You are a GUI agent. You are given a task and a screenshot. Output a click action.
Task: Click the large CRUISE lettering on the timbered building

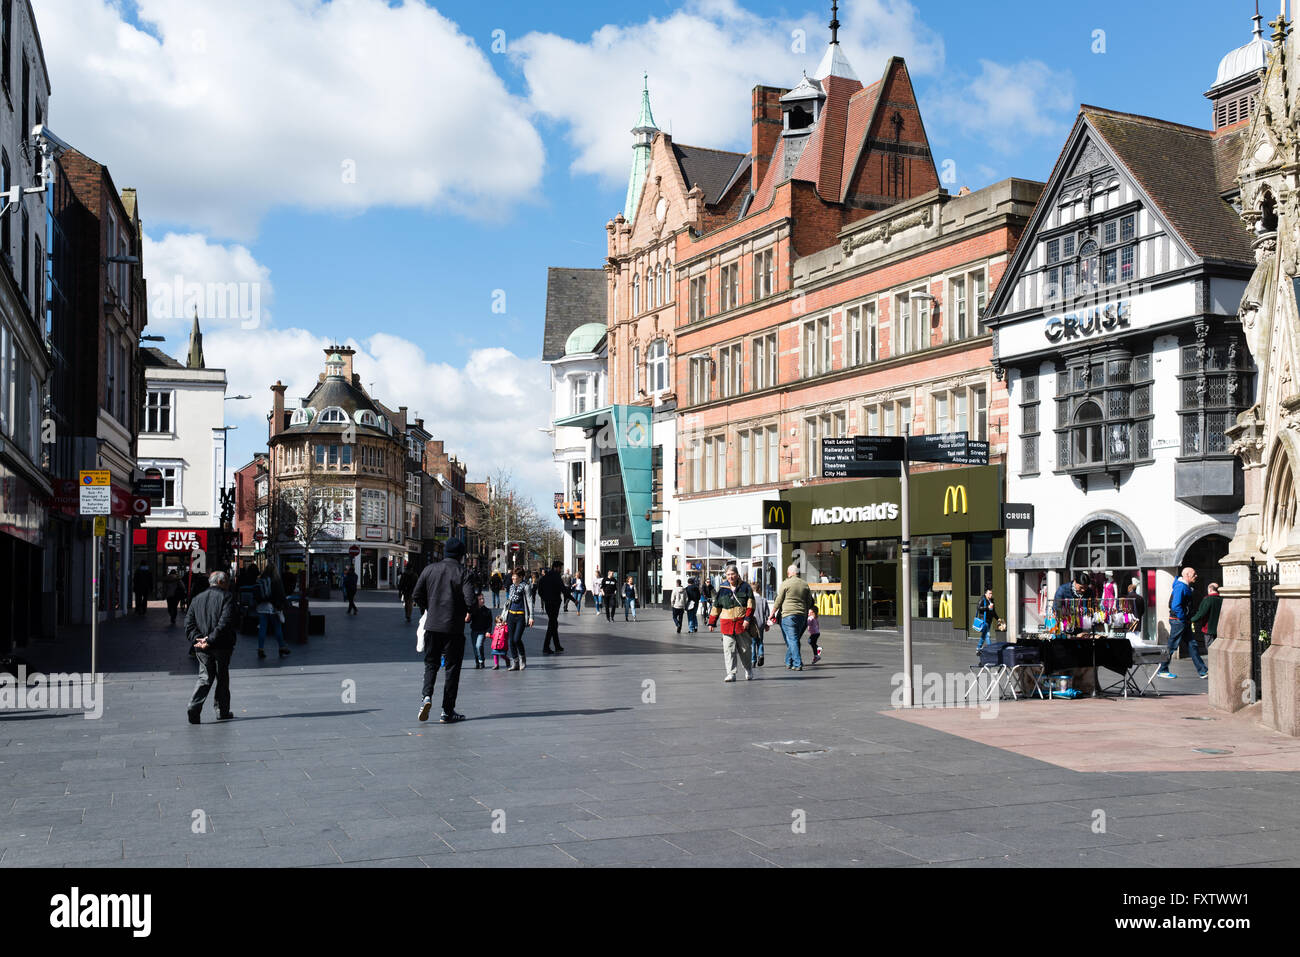pyautogui.click(x=1087, y=321)
